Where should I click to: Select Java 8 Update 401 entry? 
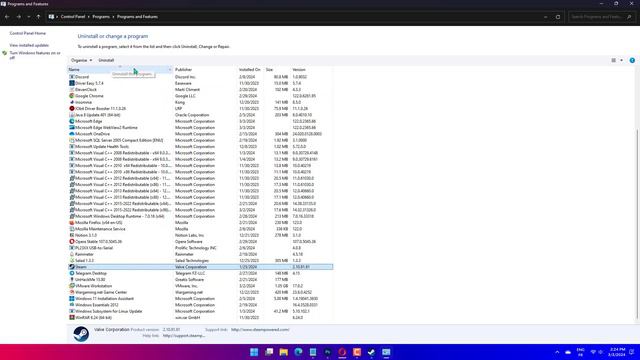click(x=200, y=115)
